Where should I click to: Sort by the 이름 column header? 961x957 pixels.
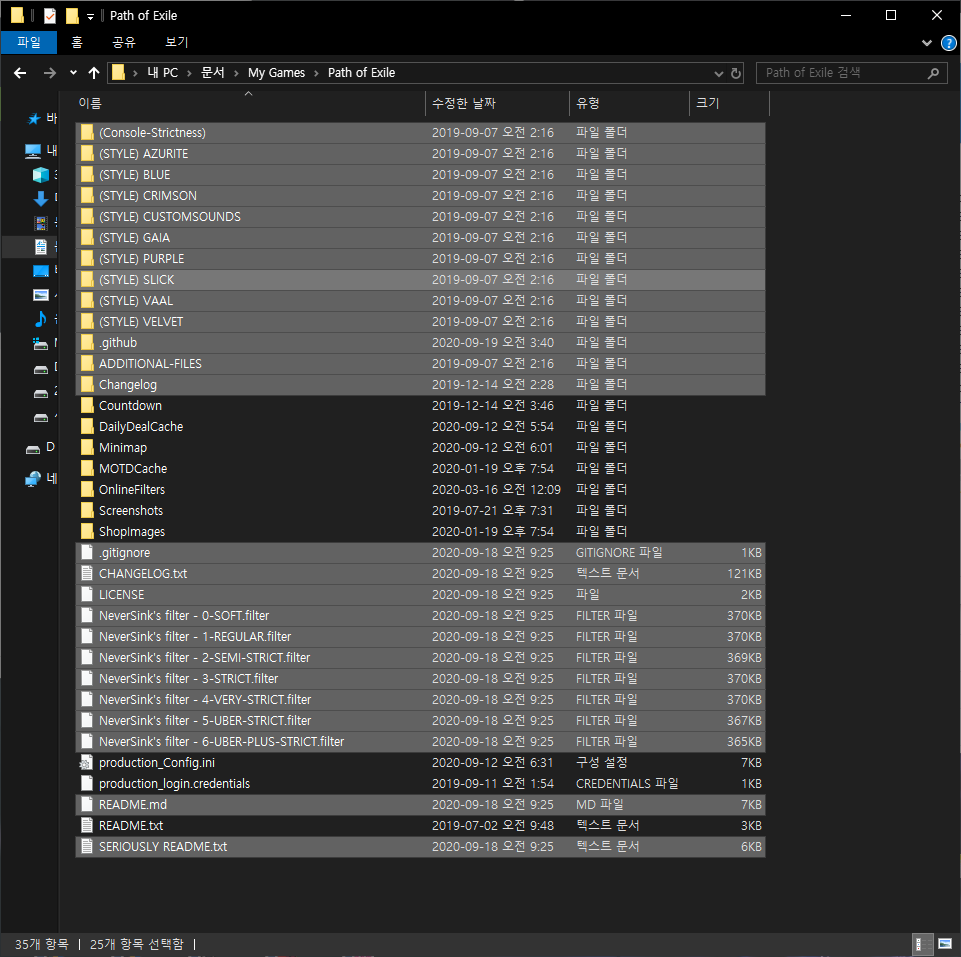(x=250, y=103)
